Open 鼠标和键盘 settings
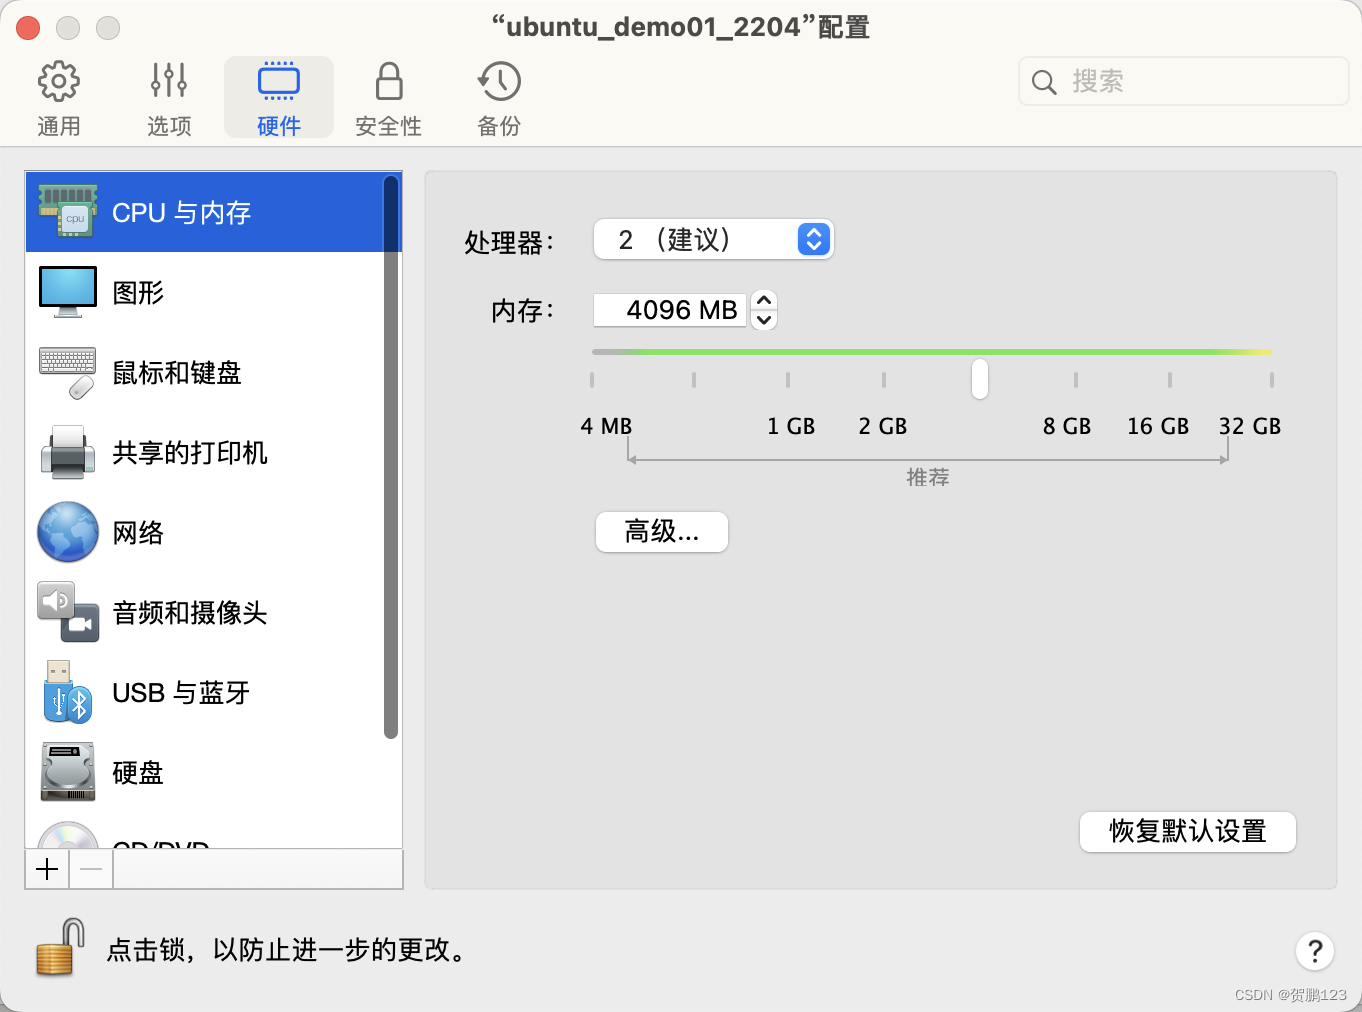This screenshot has height=1012, width=1362. [x=176, y=372]
